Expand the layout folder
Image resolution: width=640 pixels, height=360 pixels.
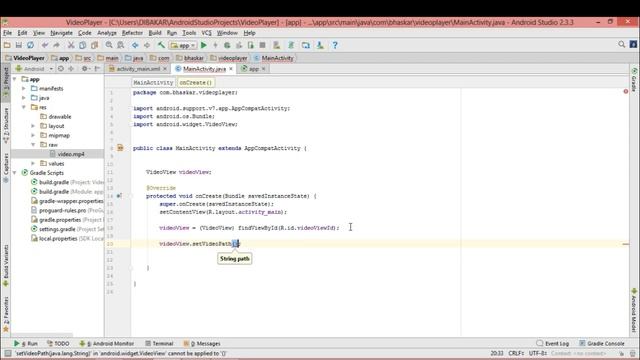click(x=33, y=126)
